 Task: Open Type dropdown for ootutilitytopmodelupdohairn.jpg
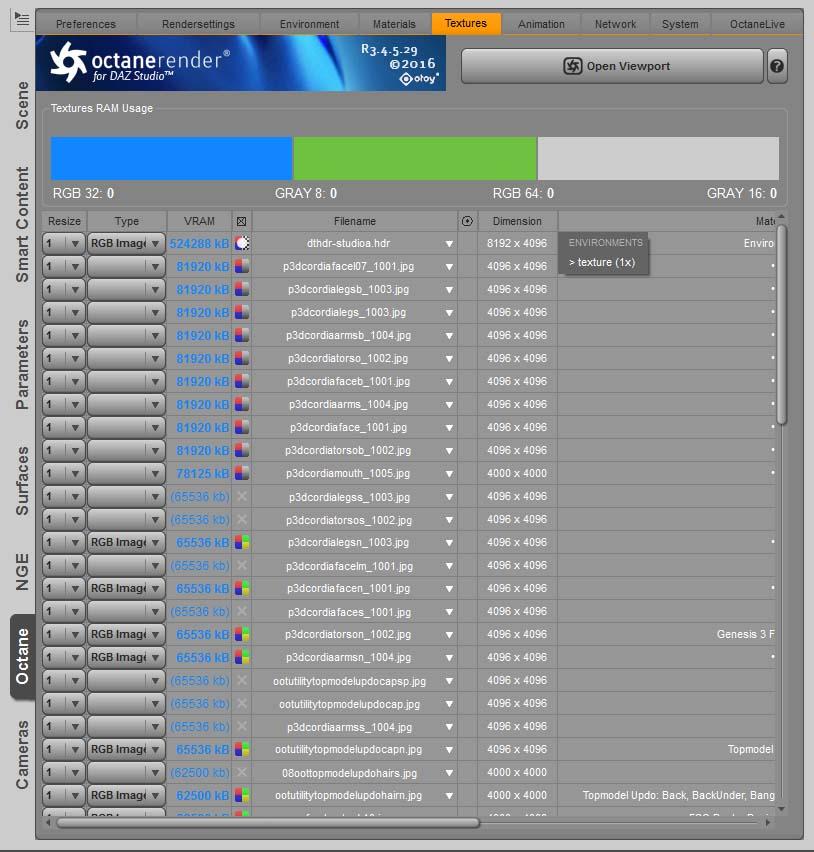coord(126,795)
